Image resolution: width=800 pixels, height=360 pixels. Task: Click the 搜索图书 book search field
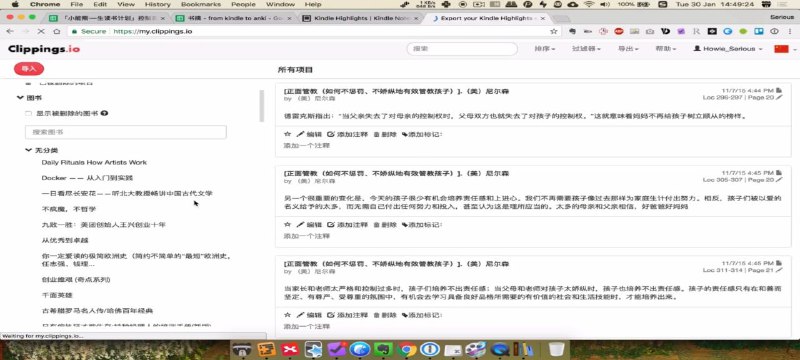pos(126,132)
